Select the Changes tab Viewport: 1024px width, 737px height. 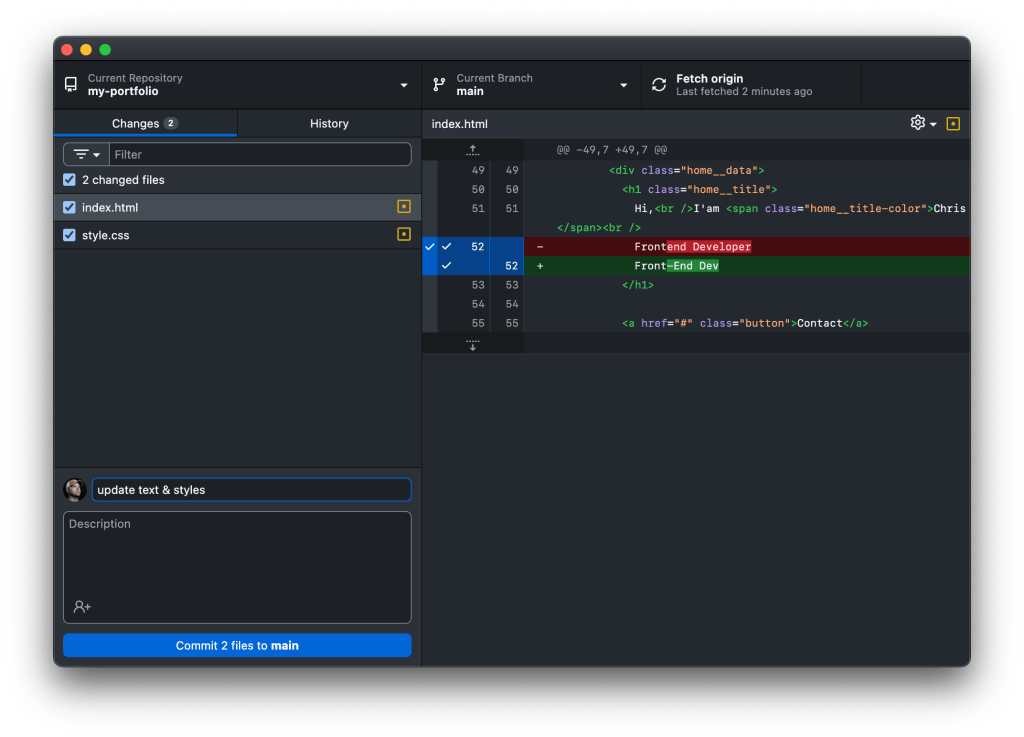click(x=145, y=123)
